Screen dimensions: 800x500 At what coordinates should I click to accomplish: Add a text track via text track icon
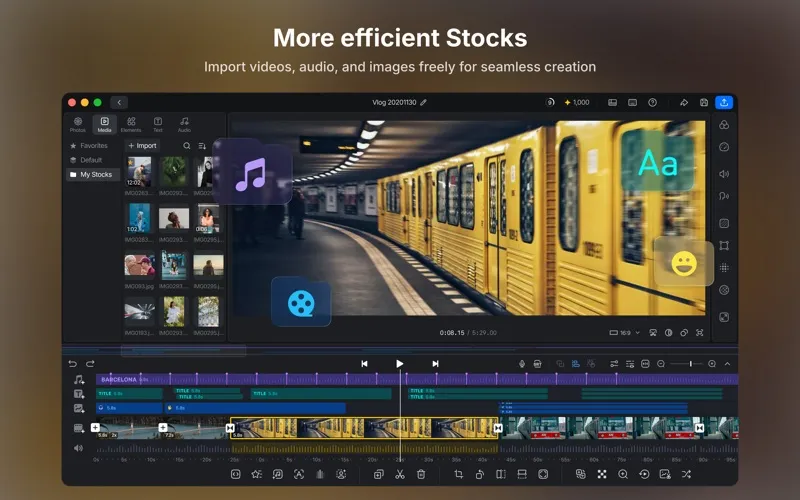[x=79, y=394]
